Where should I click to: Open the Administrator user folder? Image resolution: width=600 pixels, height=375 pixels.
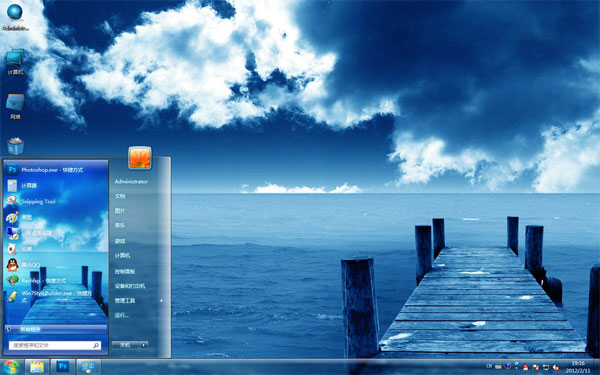[131, 181]
